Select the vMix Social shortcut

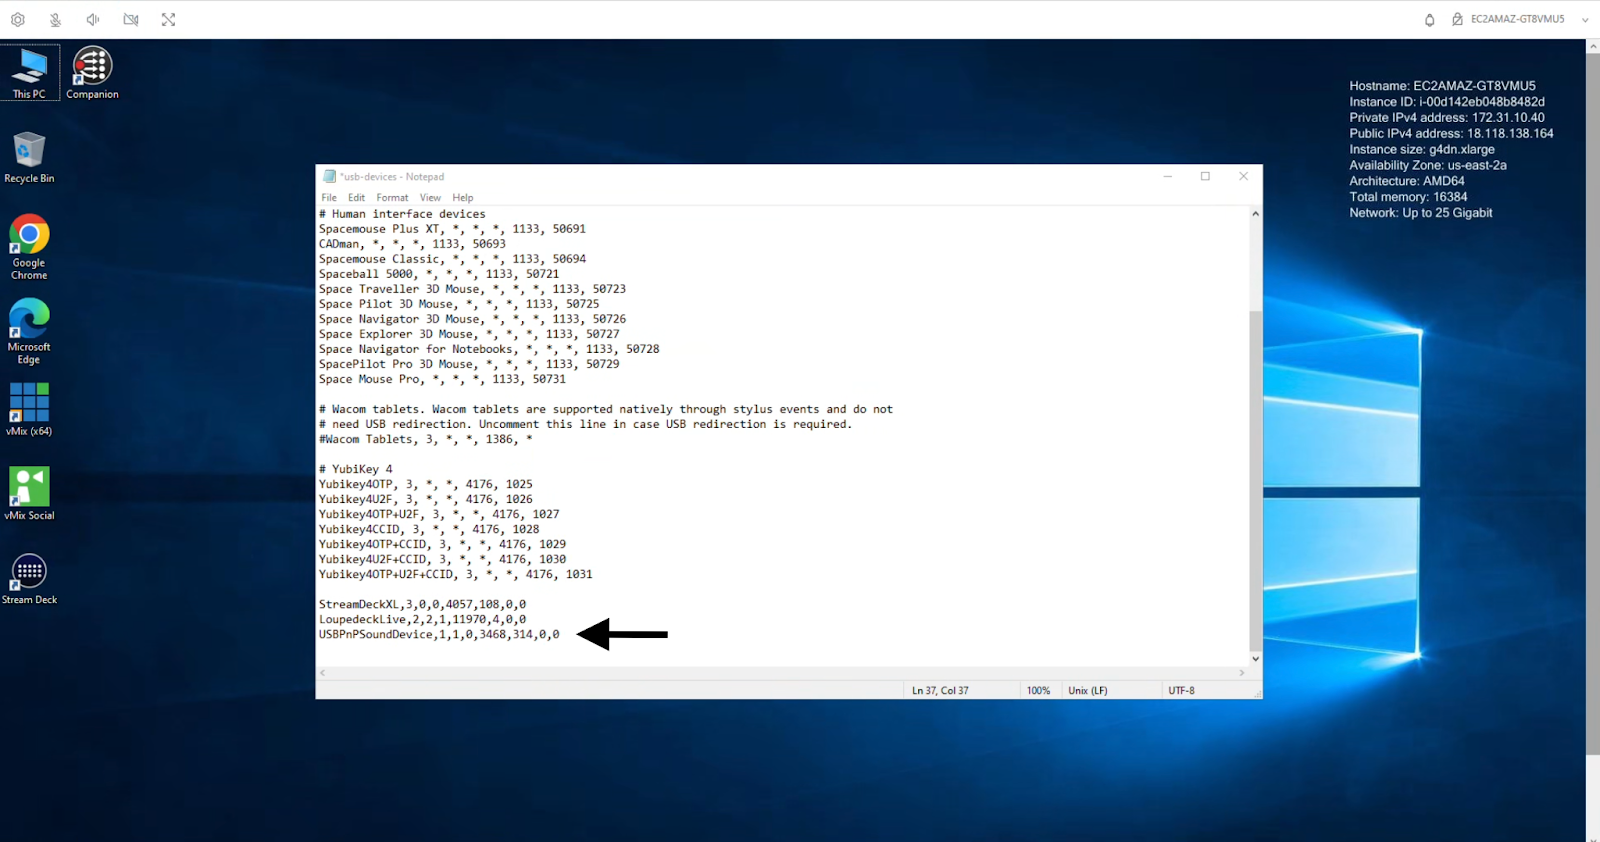[29, 493]
